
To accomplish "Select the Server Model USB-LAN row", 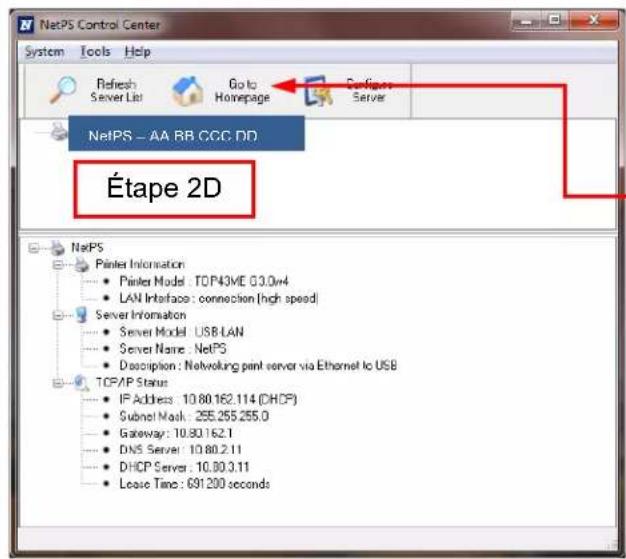I will 181,332.
